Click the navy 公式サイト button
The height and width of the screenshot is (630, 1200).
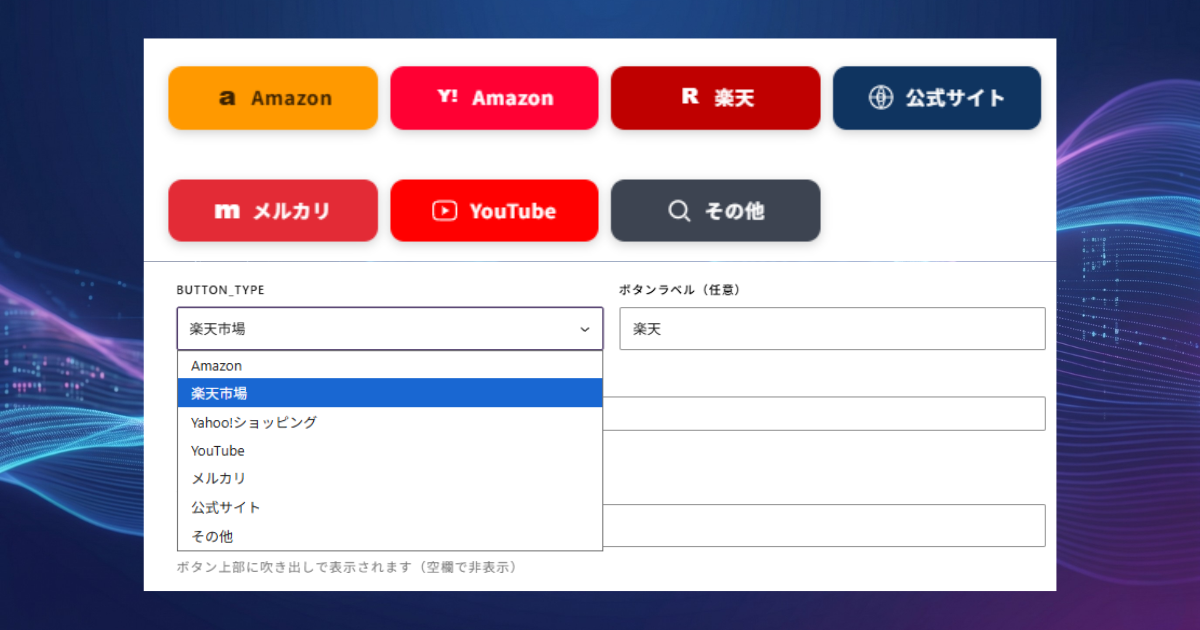coord(937,98)
